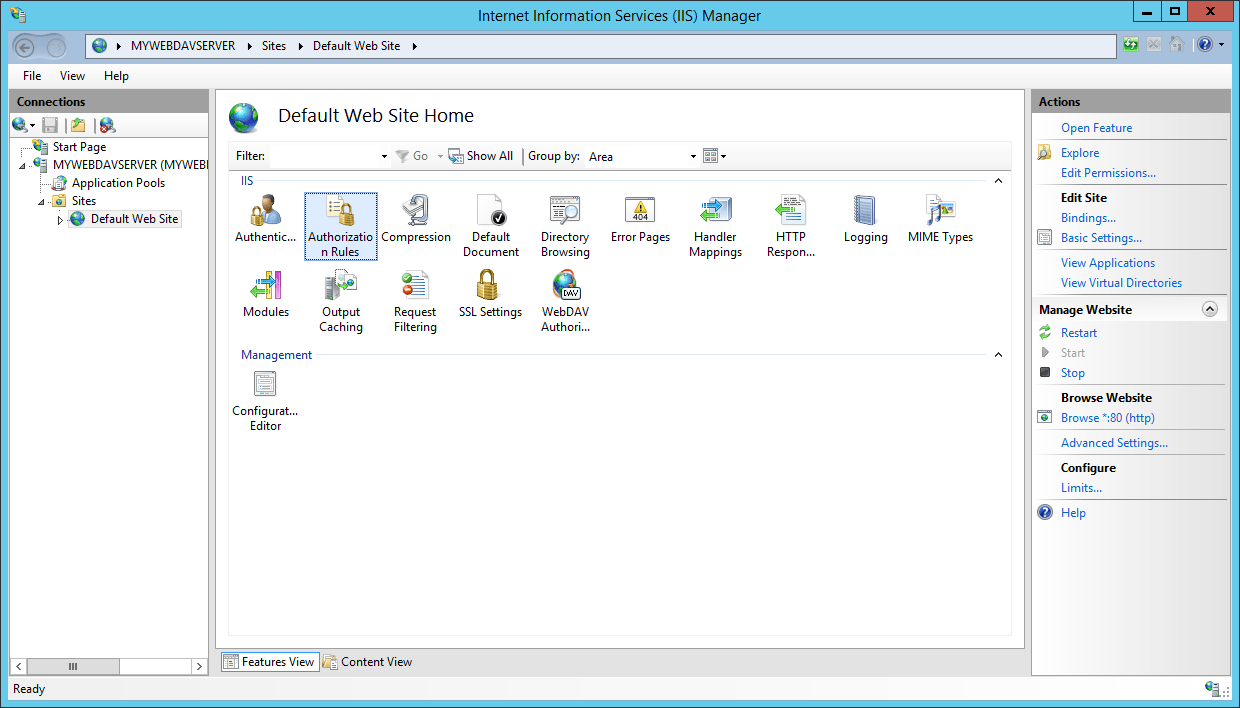Open the Modules feature
The width and height of the screenshot is (1240, 708).
tap(266, 295)
